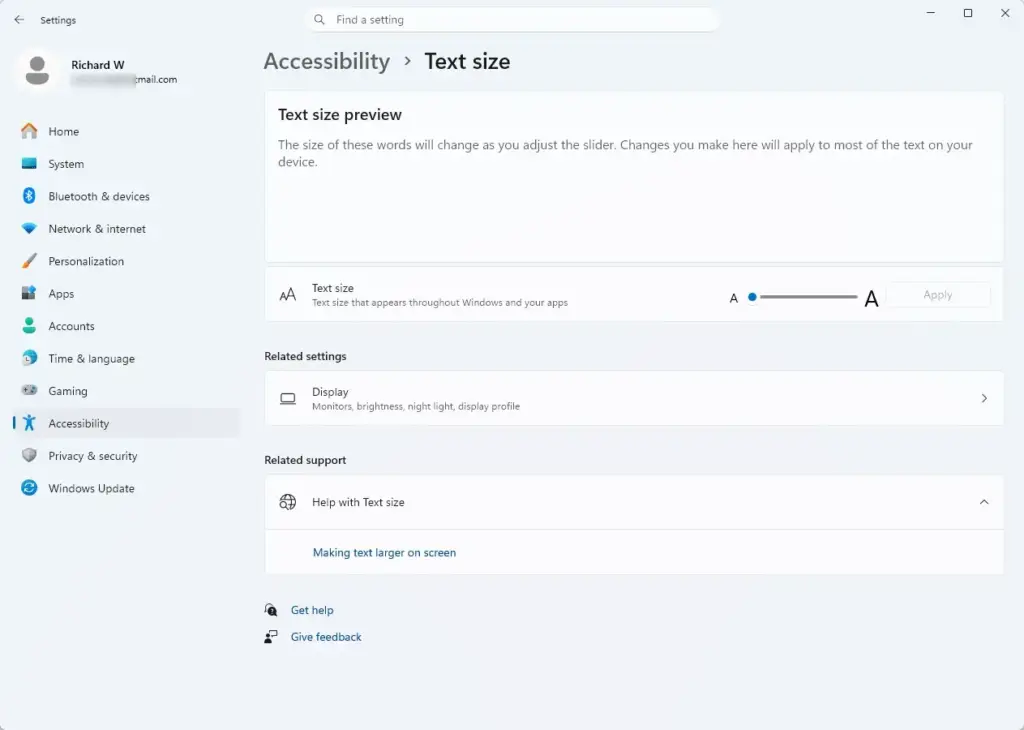Screen dimensions: 1024x730
Task: Click the Home house icon
Action: [x=29, y=131]
